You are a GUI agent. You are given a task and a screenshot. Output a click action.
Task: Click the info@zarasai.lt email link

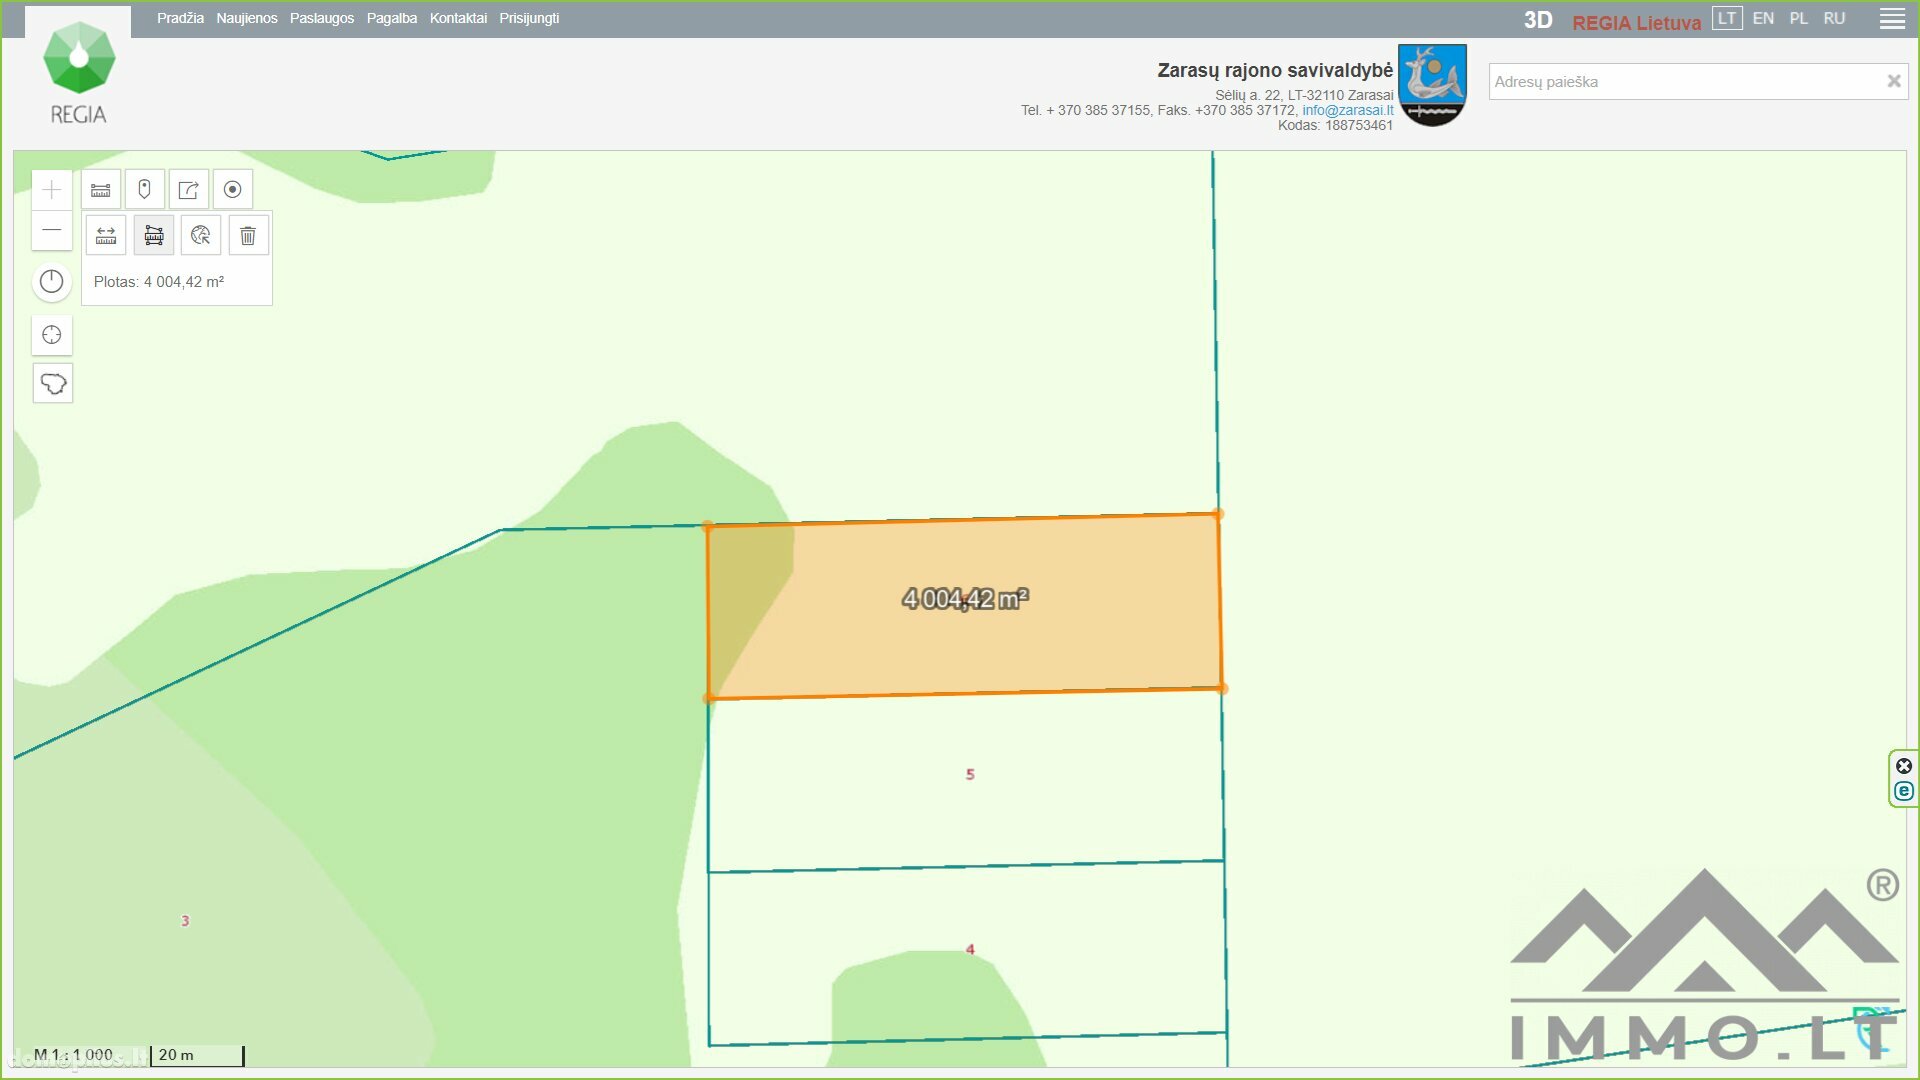click(x=1348, y=110)
